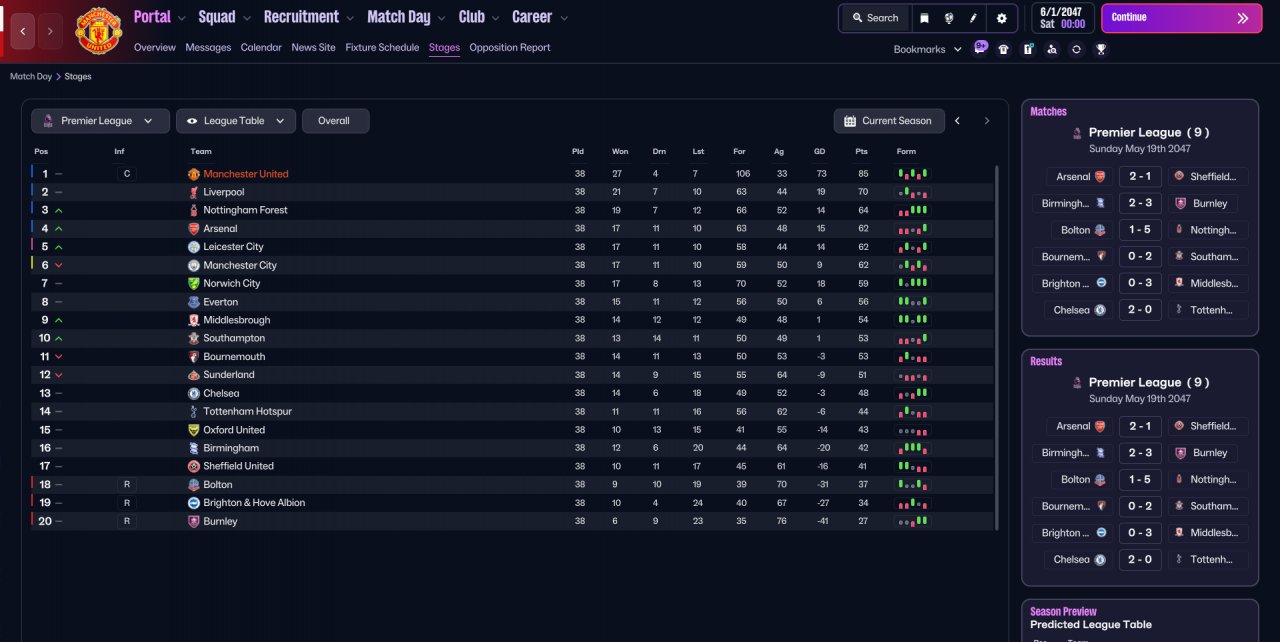Go forward with the right arrow navigation button
This screenshot has width=1280, height=642.
50,31
